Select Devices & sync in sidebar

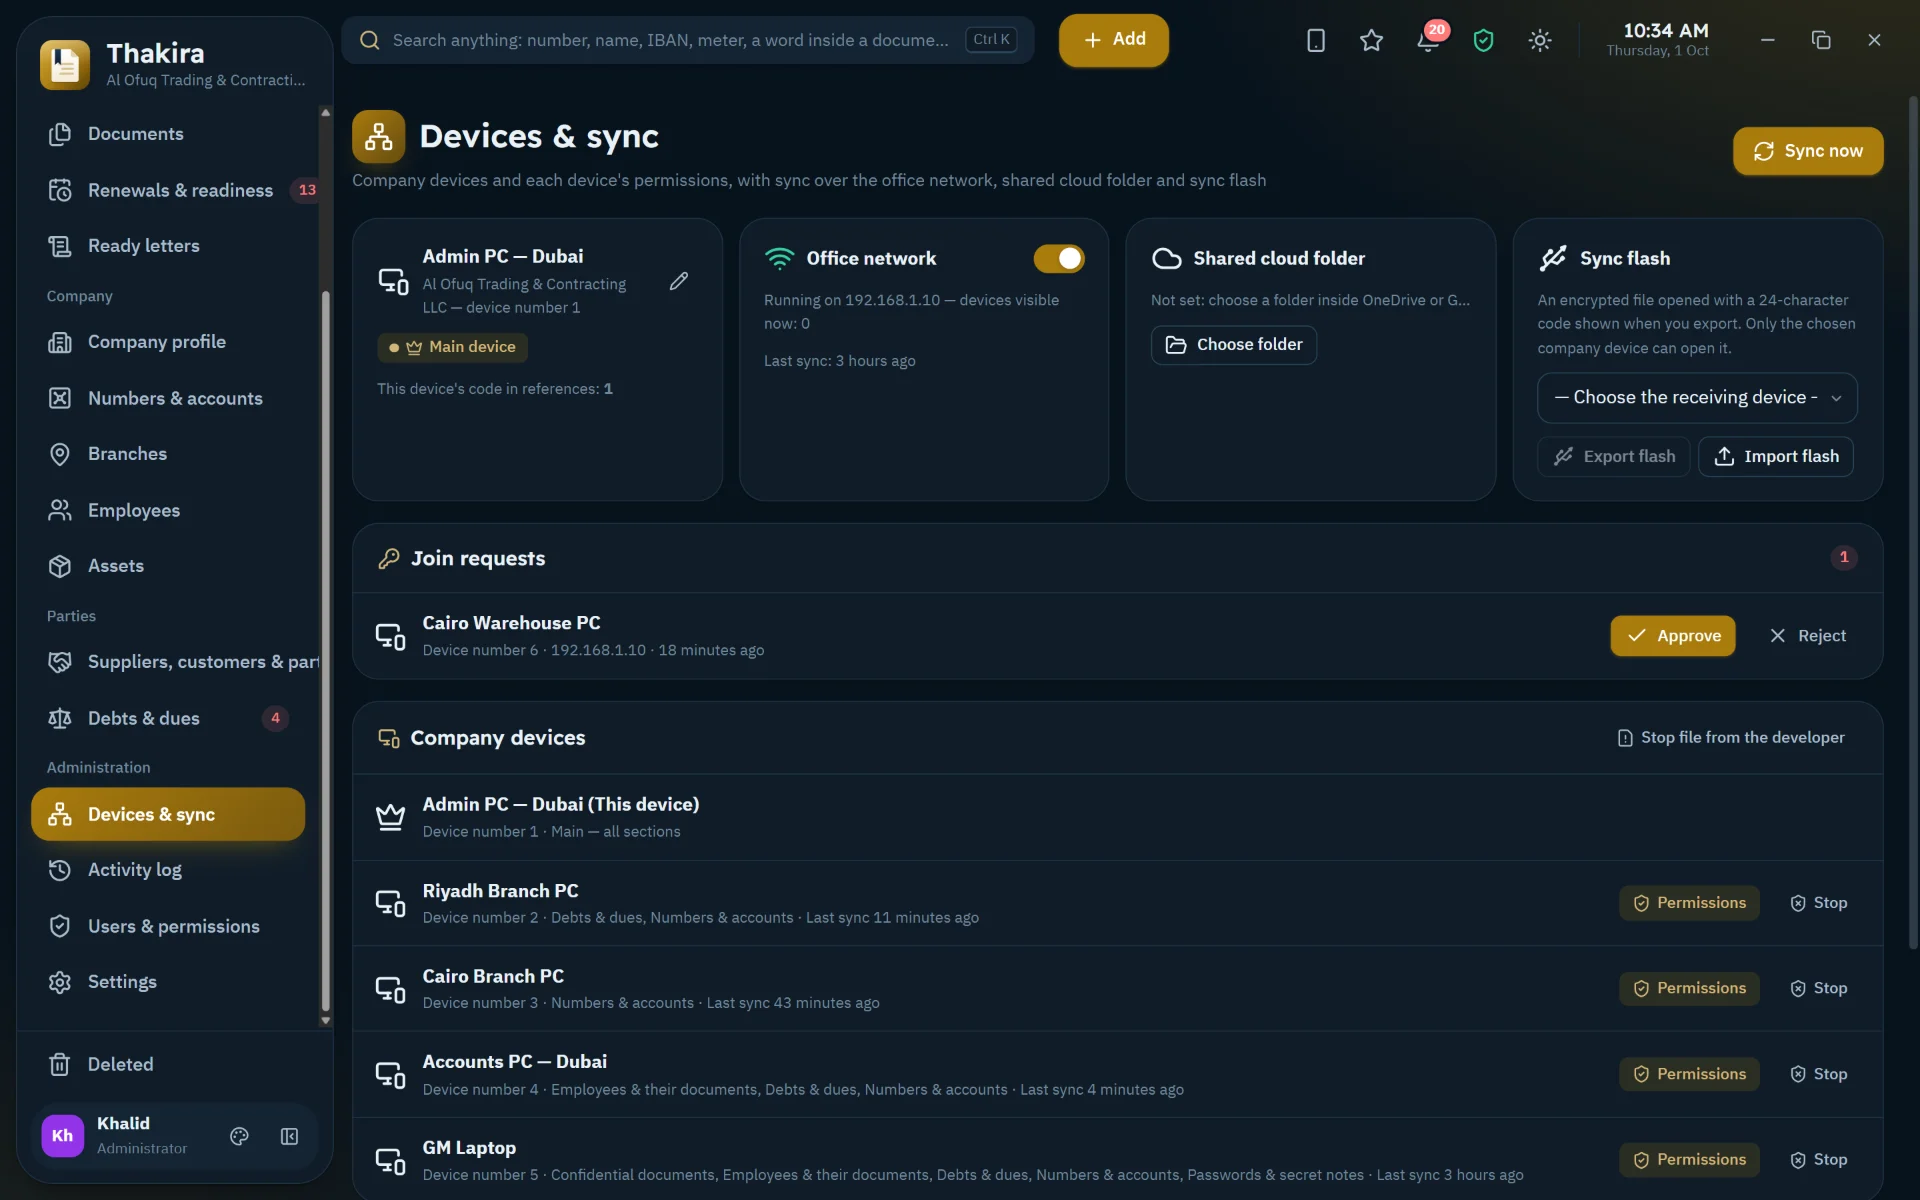[168, 814]
